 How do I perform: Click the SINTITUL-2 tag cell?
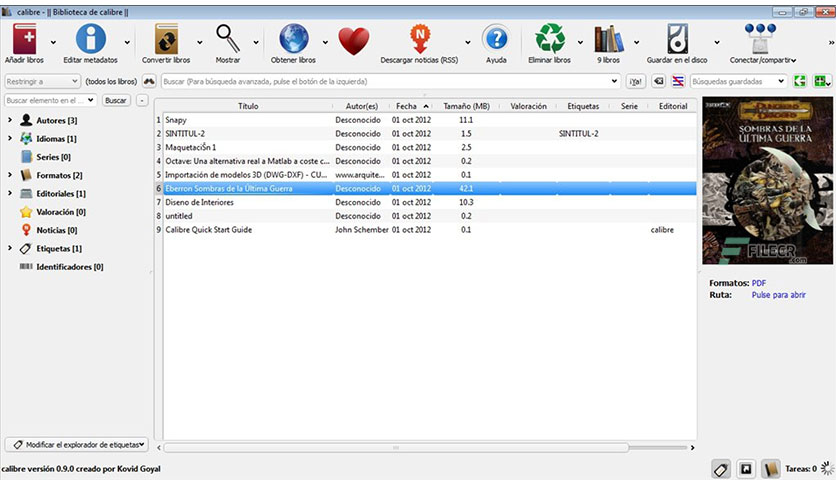pyautogui.click(x=578, y=134)
